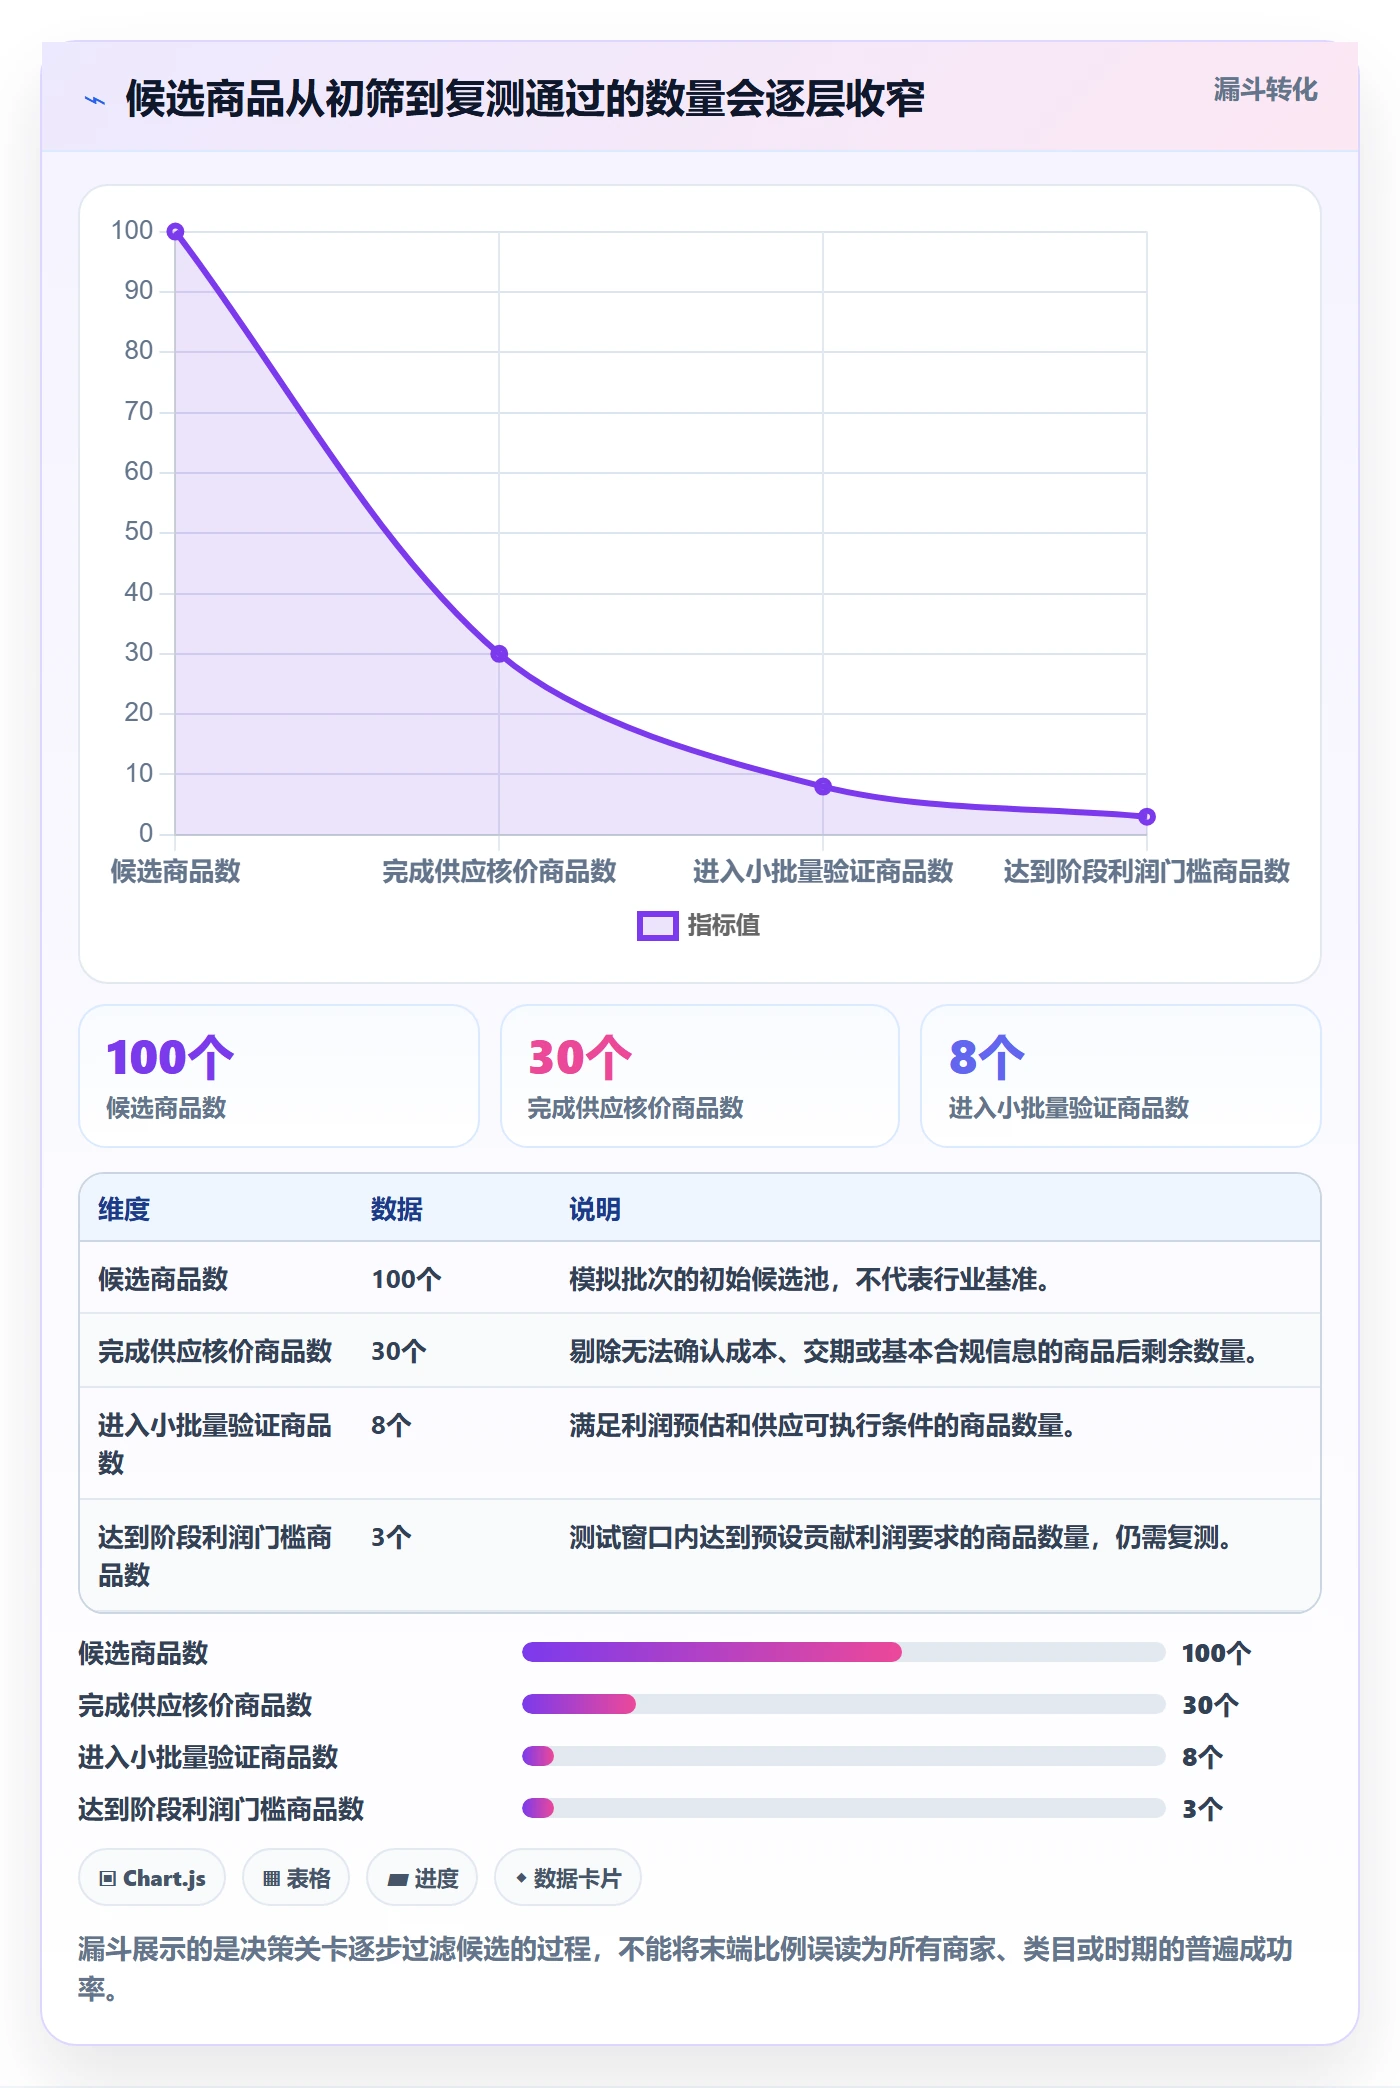1400x2088 pixels.
Task: Click the description starting 测试窗口内
Action: click(x=901, y=1537)
